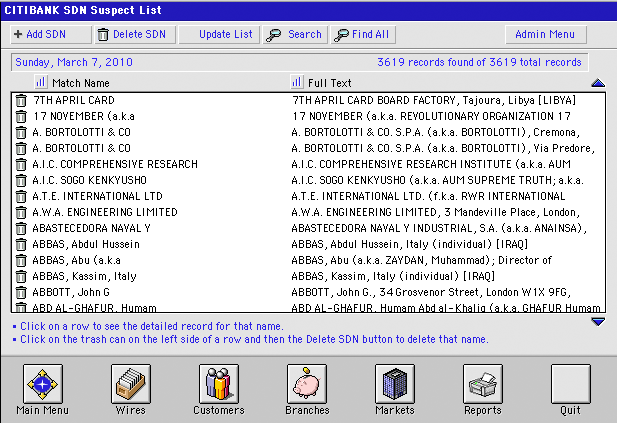Click full text BORTOLOTTI, Via Predore entry
This screenshot has width=617, height=423.
pyautogui.click(x=443, y=148)
